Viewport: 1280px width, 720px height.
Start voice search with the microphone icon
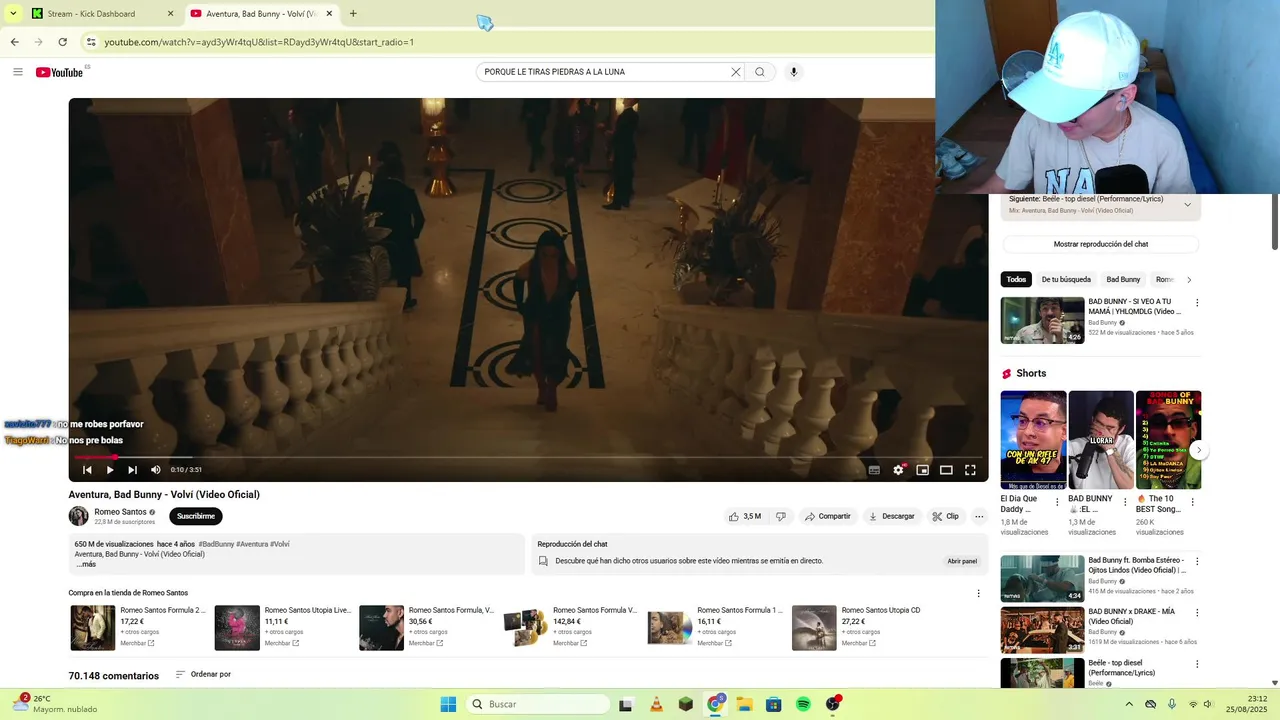[x=794, y=72]
